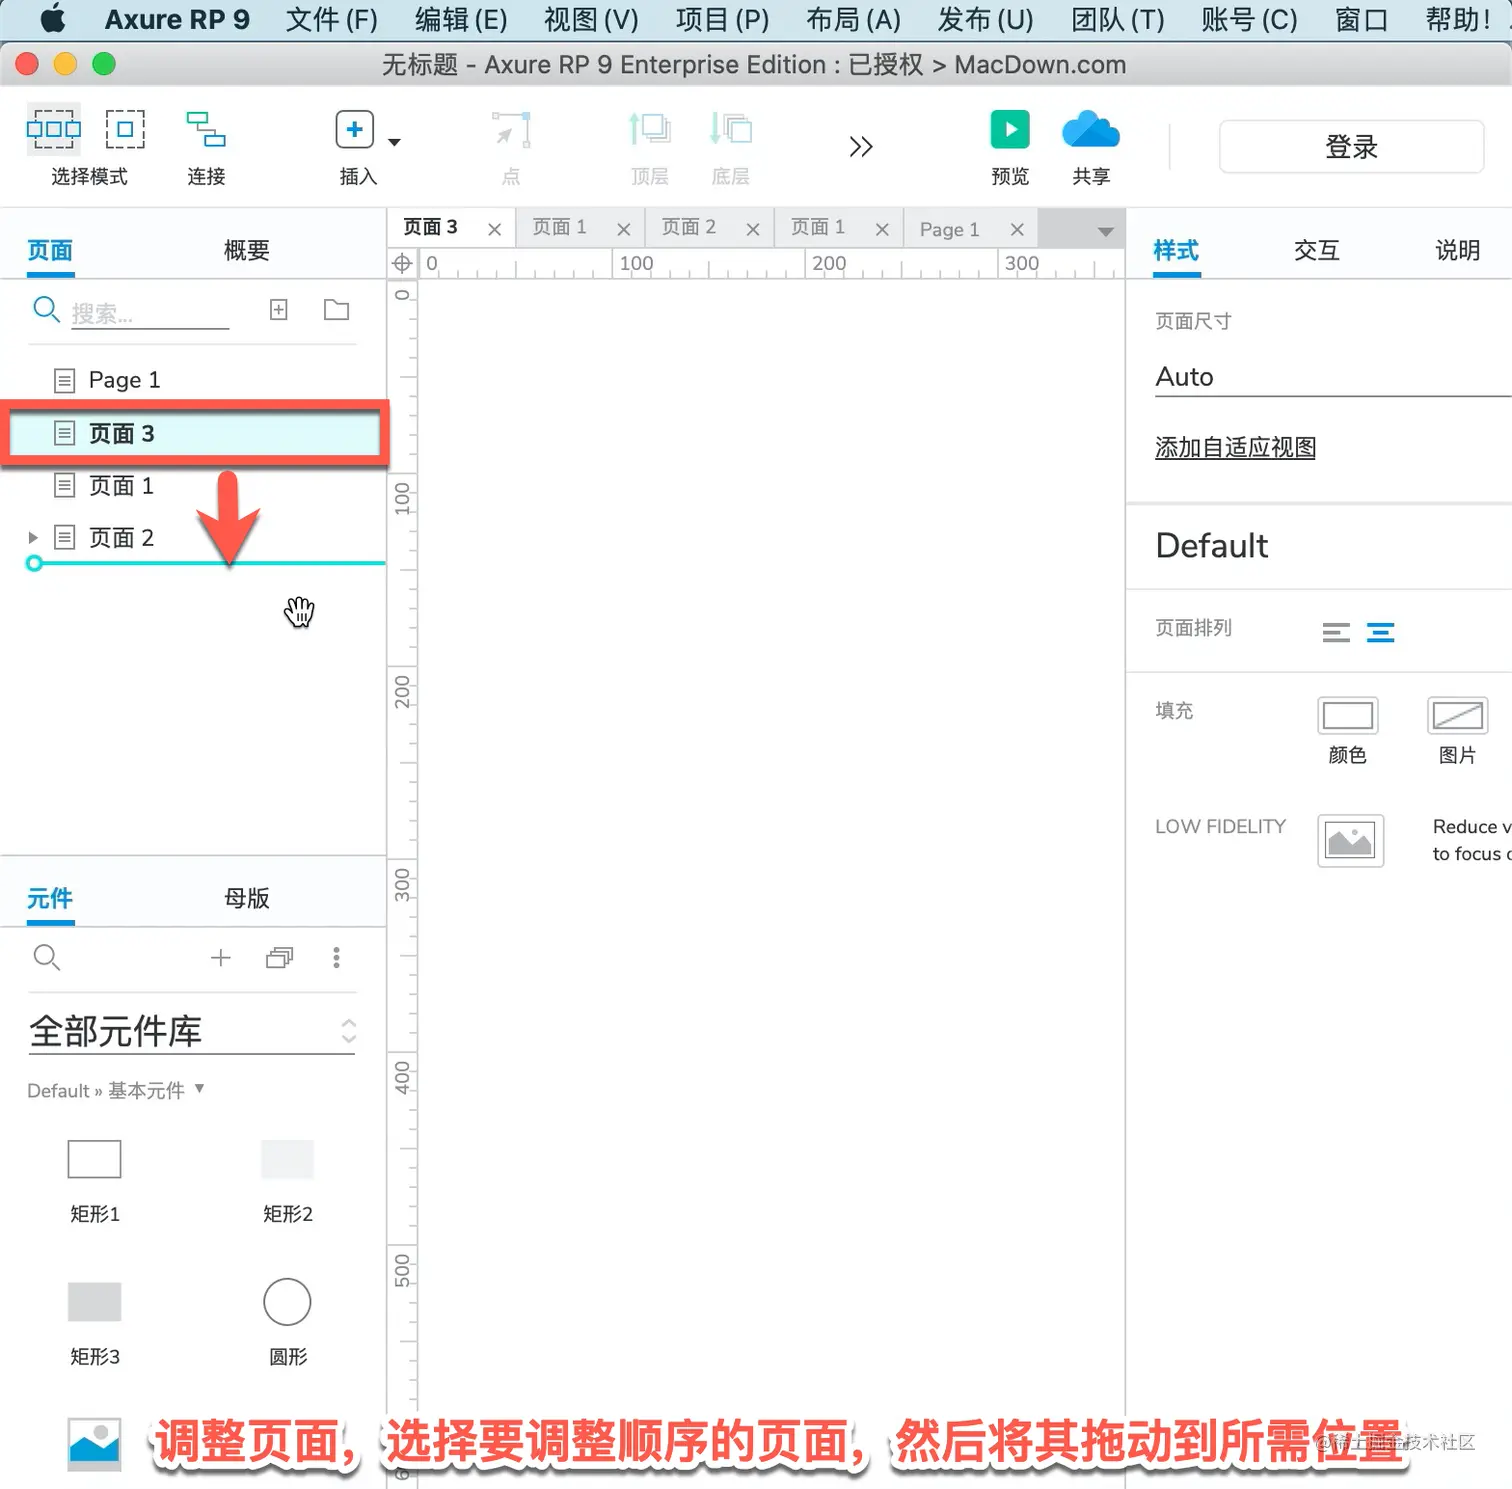Click the Add Page icon
This screenshot has height=1489, width=1512.
[x=279, y=310]
